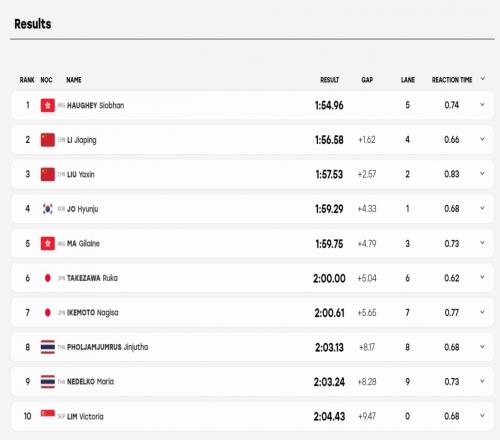The width and height of the screenshot is (500, 440).
Task: Click Thailand flag beside PHOLJAMJUMRUS Jinjutha
Action: pos(48,347)
